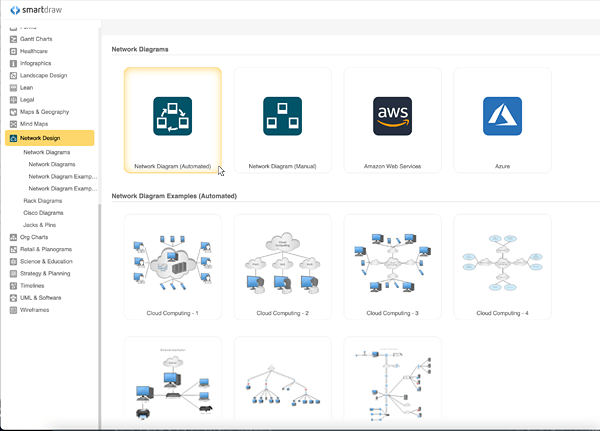The height and width of the screenshot is (431, 600).
Task: Click the Azure logo template icon
Action: (x=502, y=116)
